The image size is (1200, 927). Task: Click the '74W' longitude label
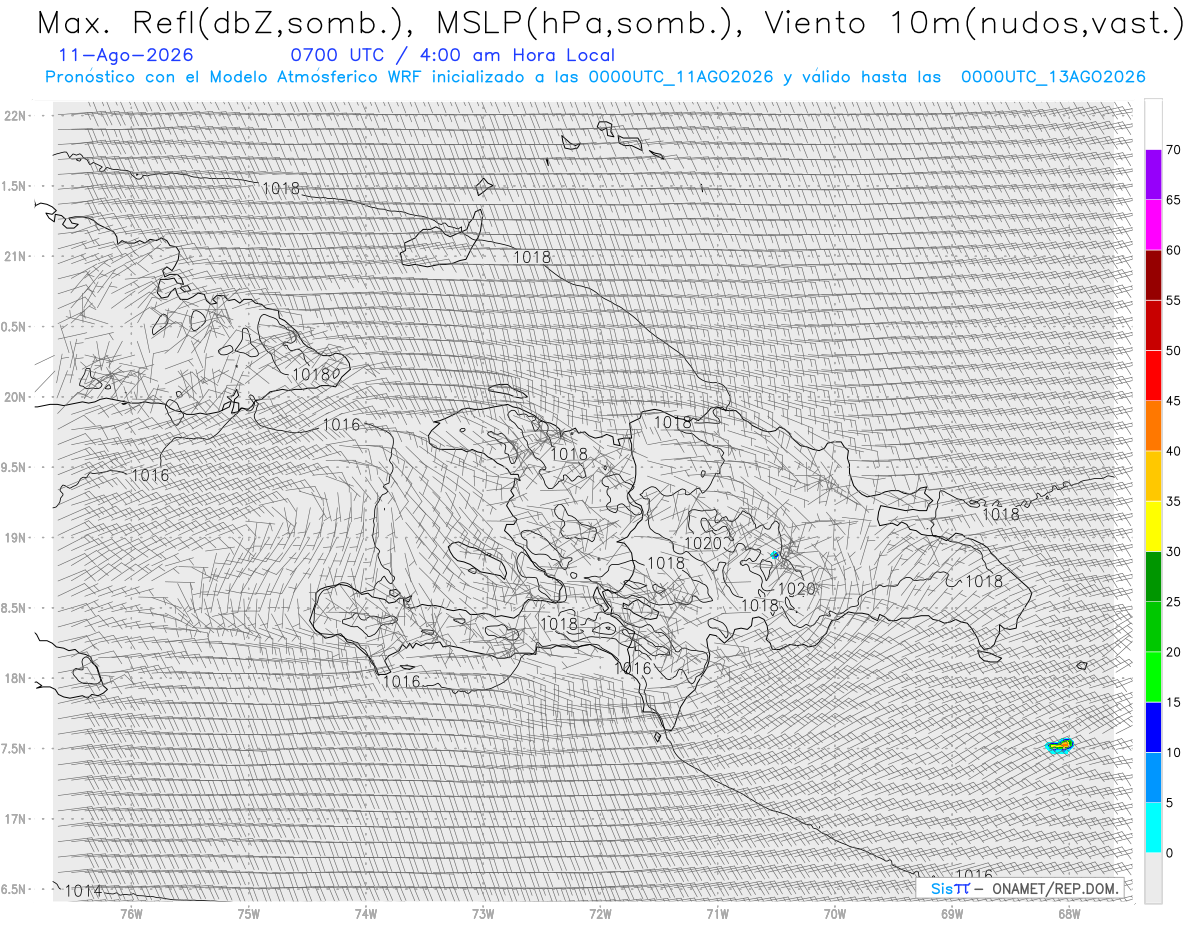[x=365, y=914]
